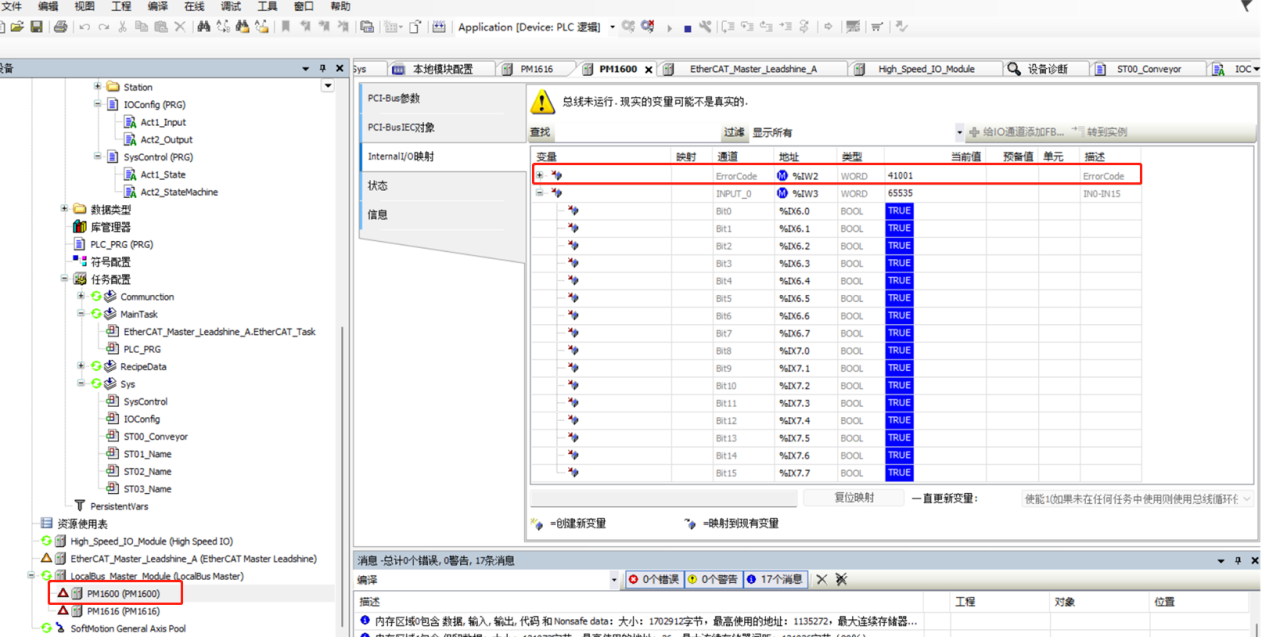Image resolution: width=1269 pixels, height=637 pixels.
Task: Toggle the 0个警告 warnings filter
Action: coord(713,579)
